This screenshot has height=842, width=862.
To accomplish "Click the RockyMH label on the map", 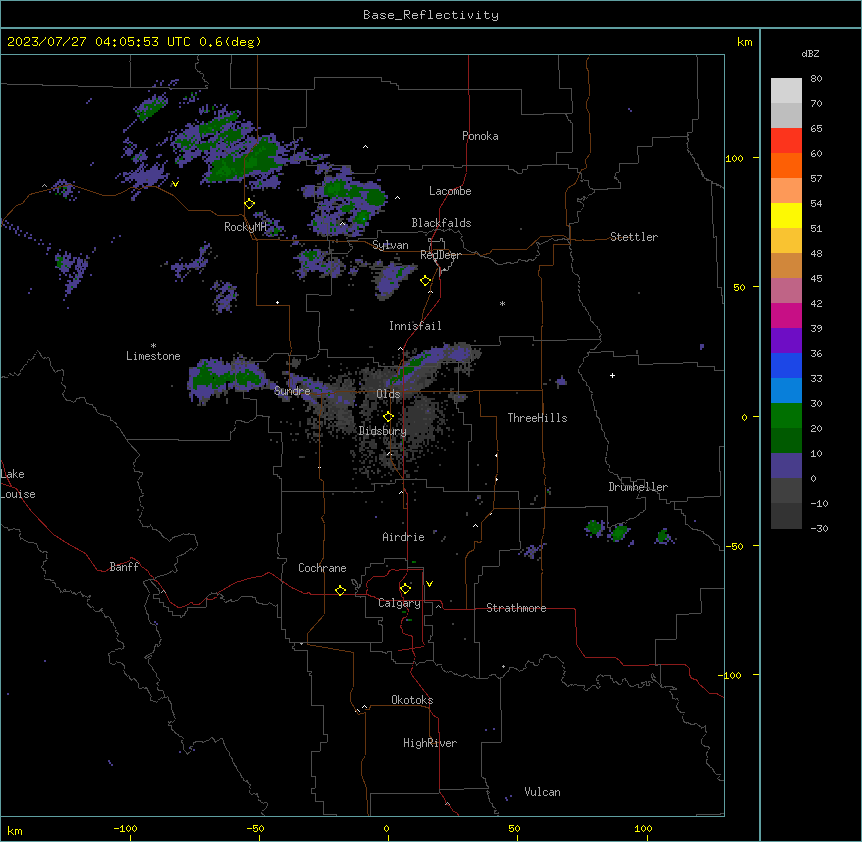I will pos(245,226).
